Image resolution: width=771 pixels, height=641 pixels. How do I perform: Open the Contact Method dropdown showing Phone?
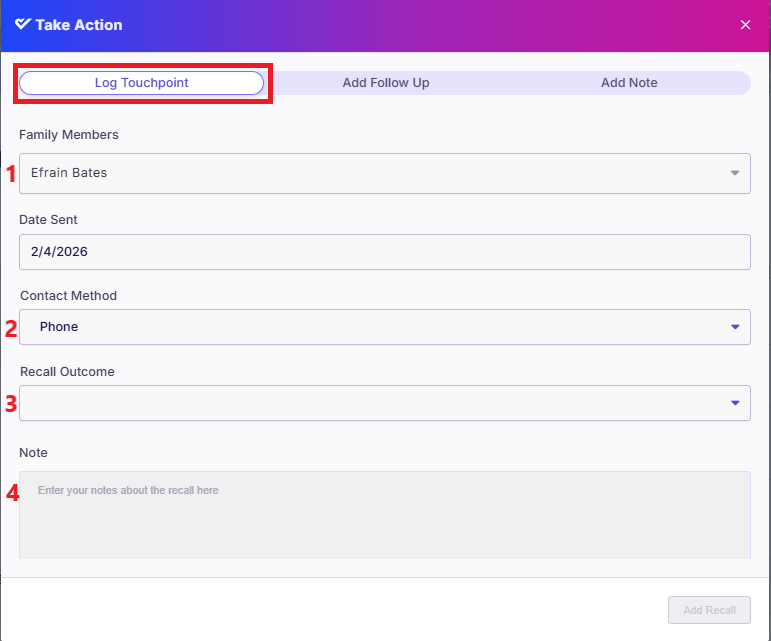click(x=385, y=327)
